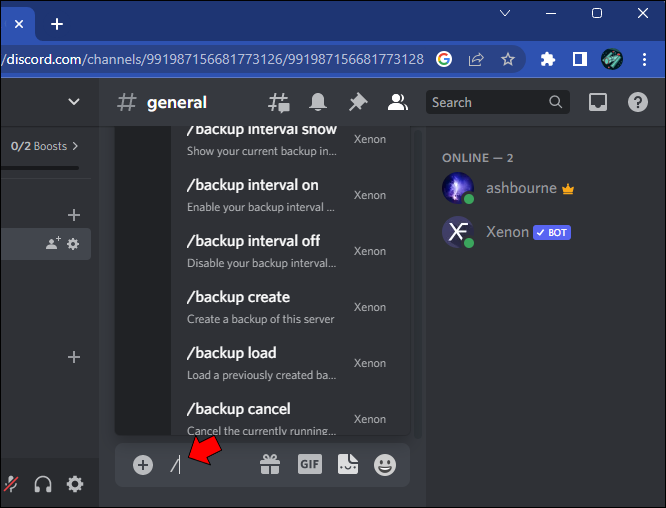Open the GIF picker

point(310,464)
